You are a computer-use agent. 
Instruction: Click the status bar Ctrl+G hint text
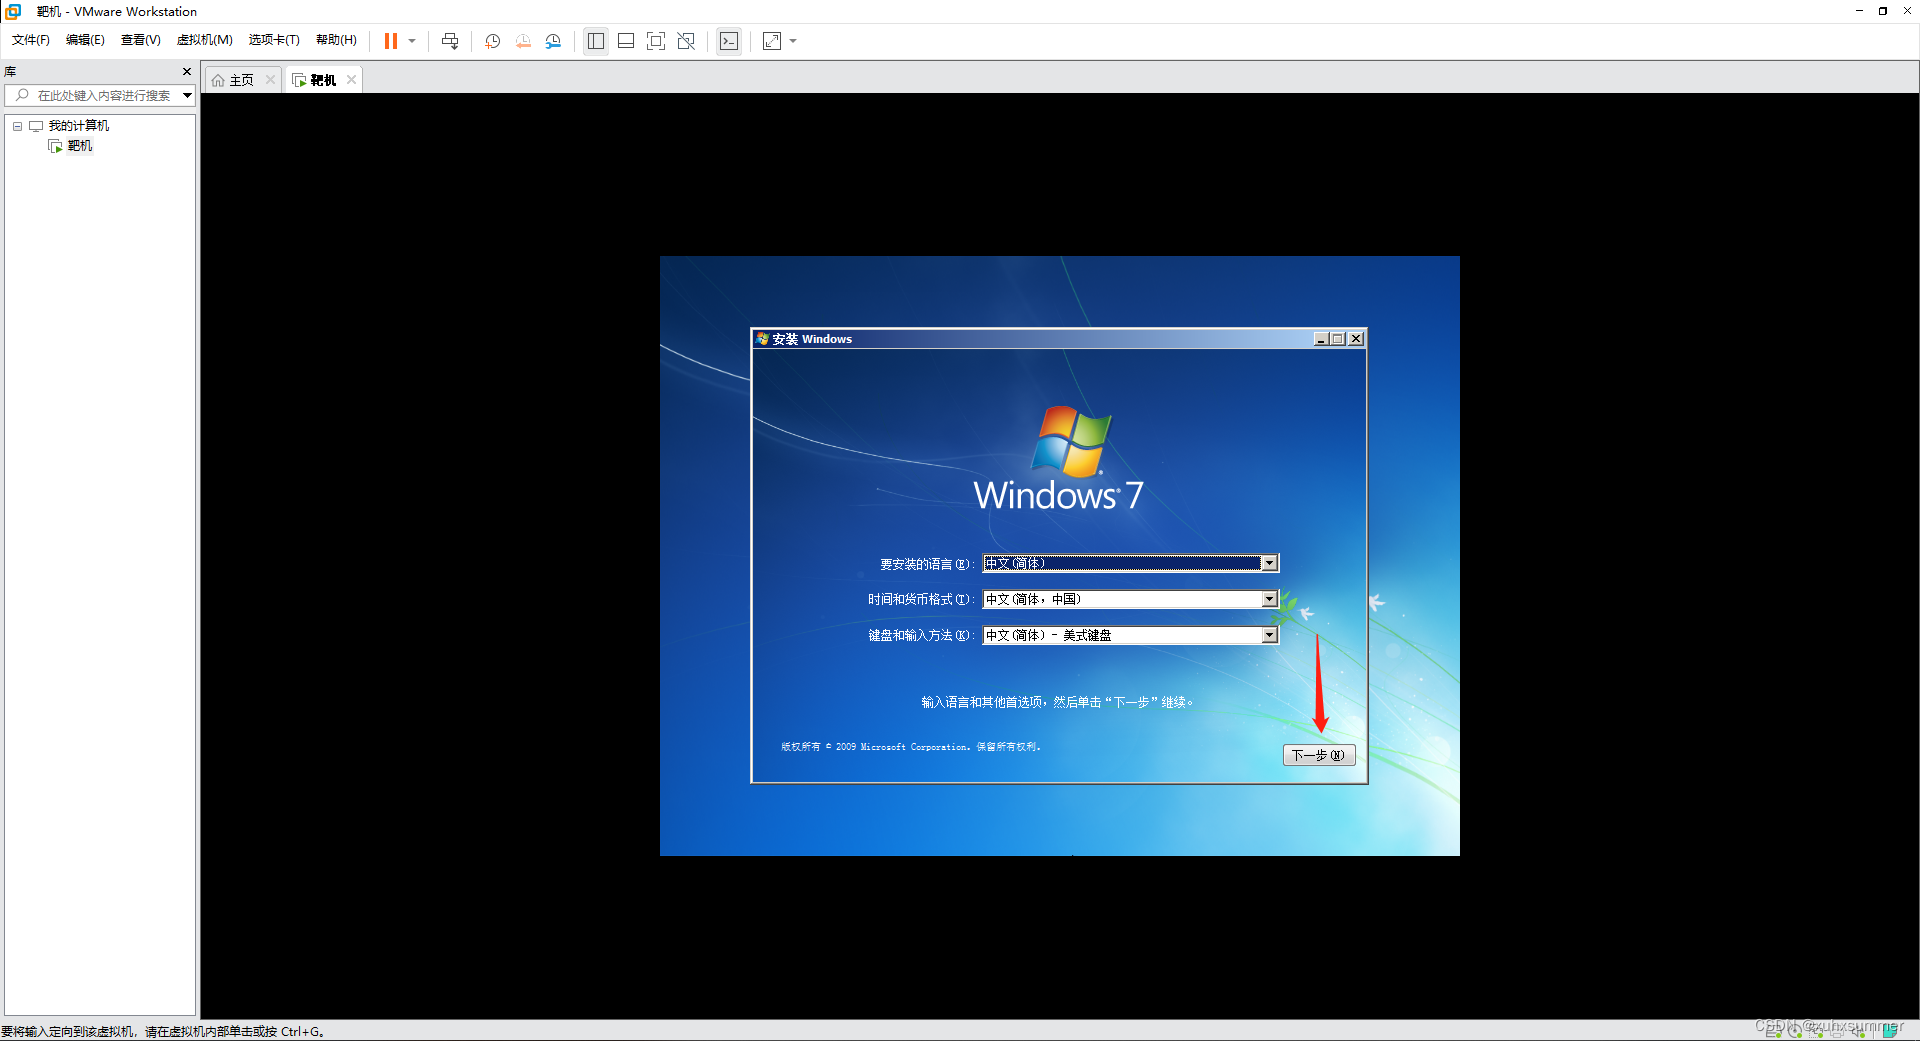click(x=162, y=1032)
